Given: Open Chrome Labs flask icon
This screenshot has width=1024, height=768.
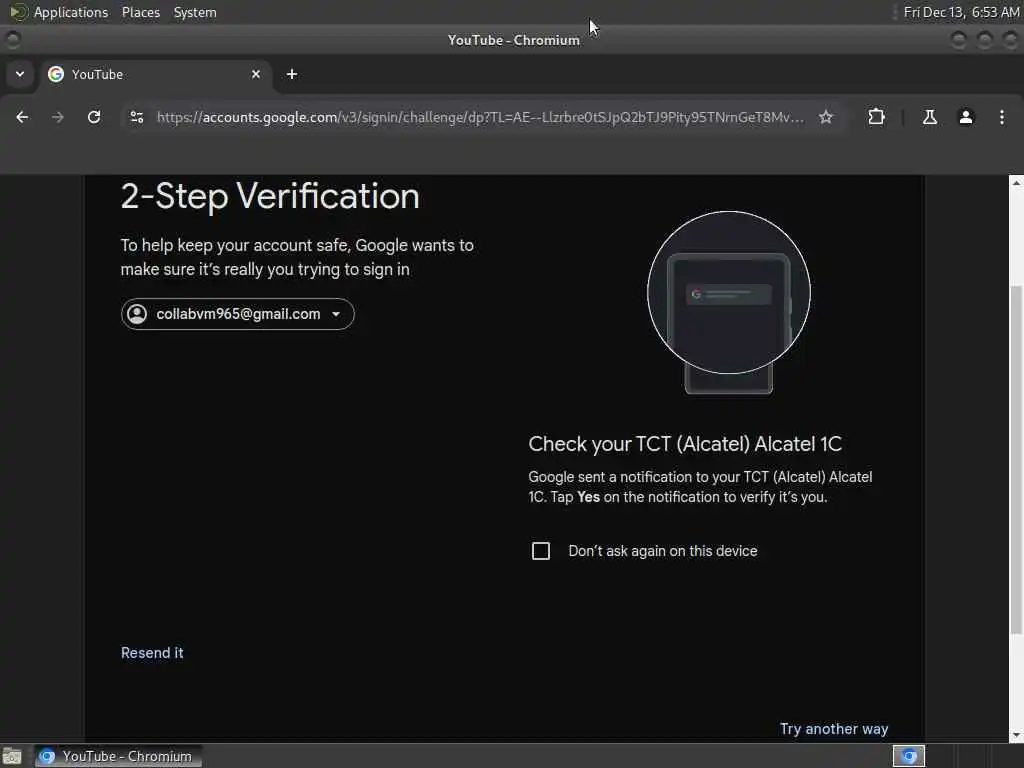Looking at the screenshot, I should coord(929,117).
